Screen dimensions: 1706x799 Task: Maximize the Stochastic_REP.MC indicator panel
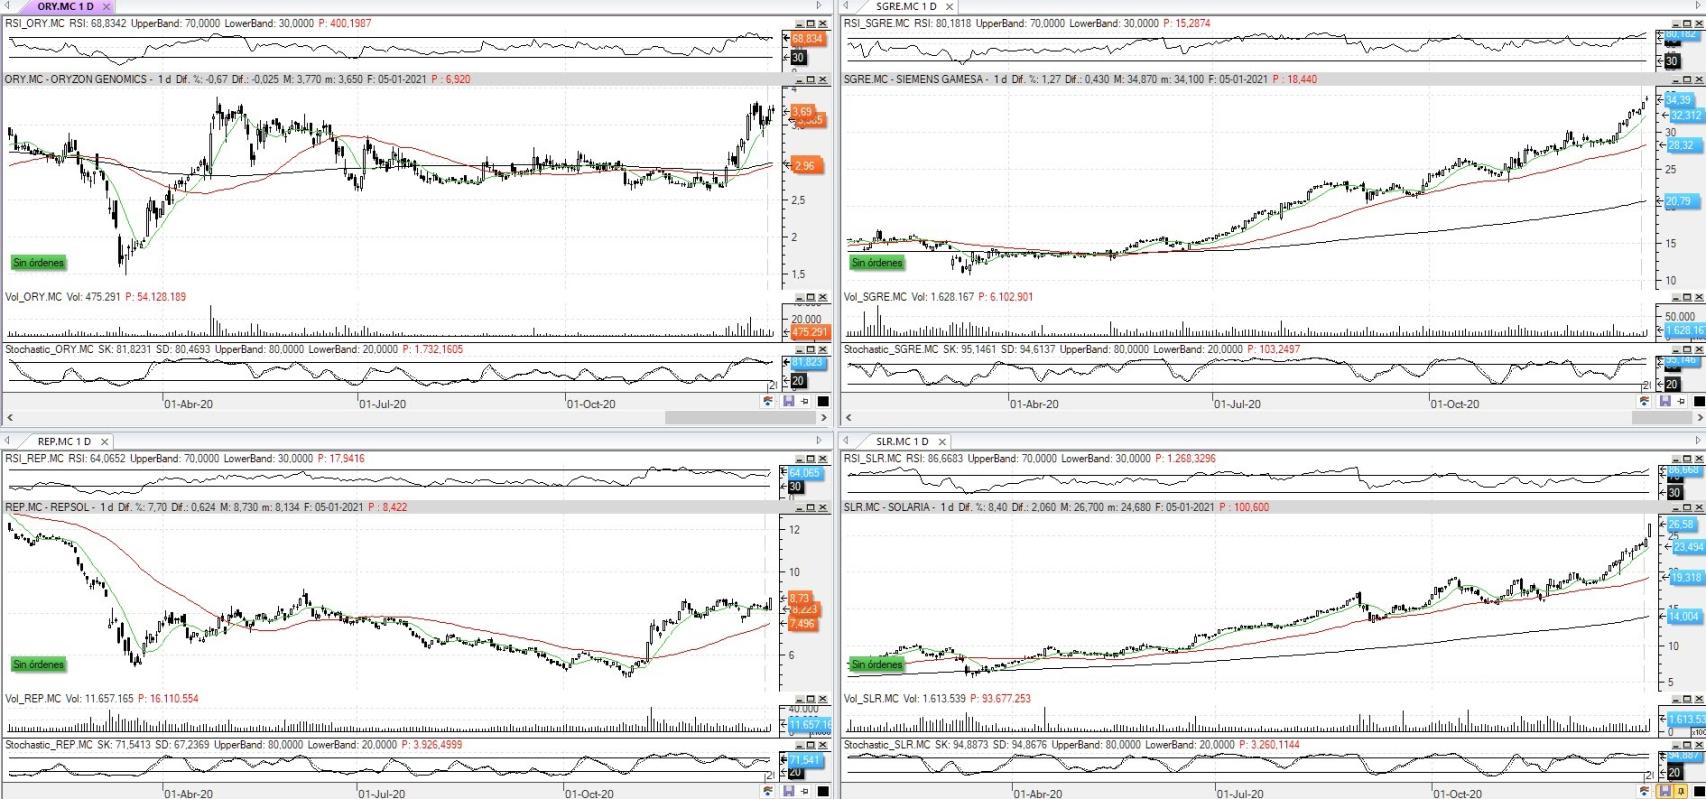(x=811, y=745)
